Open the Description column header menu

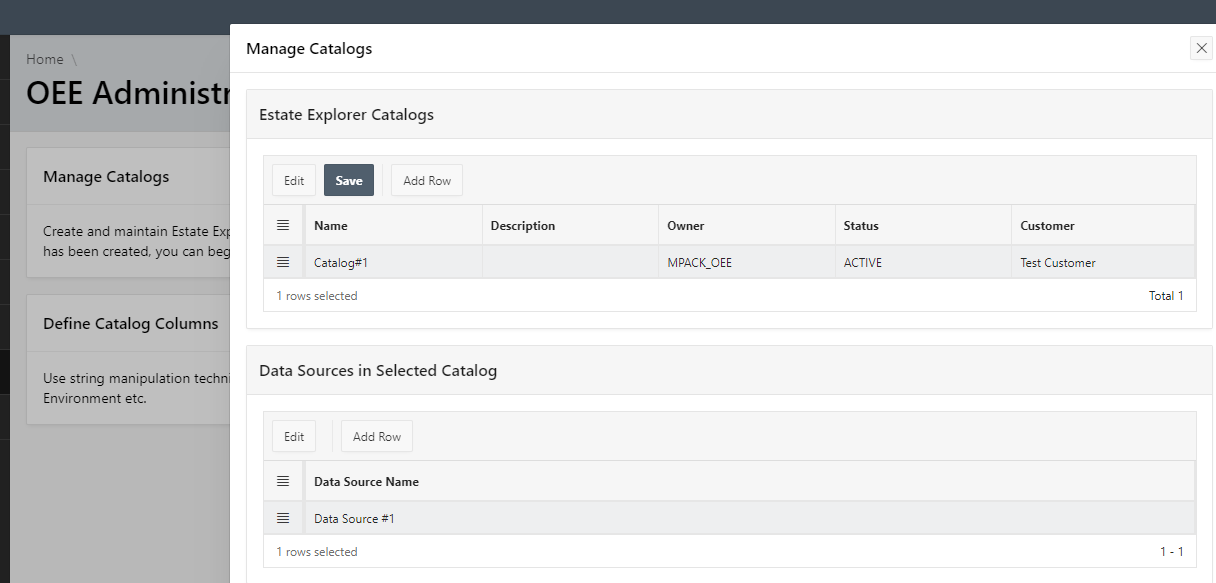(x=523, y=226)
